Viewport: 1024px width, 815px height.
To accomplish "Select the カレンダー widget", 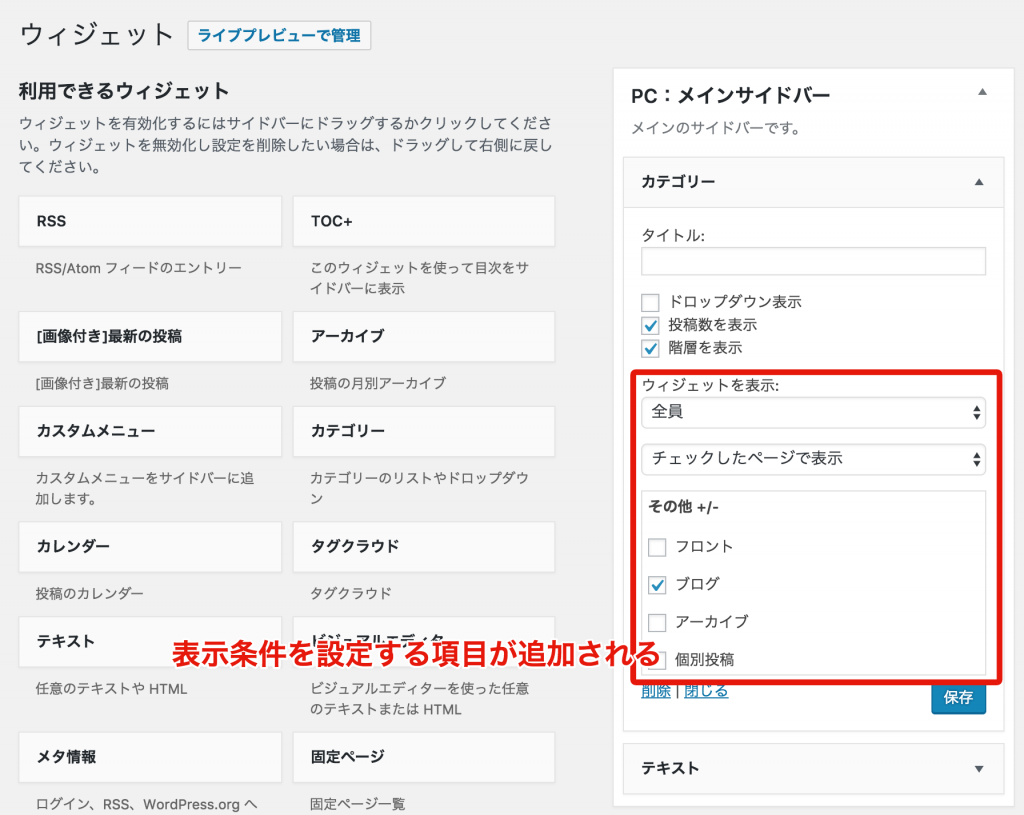I will 150,547.
